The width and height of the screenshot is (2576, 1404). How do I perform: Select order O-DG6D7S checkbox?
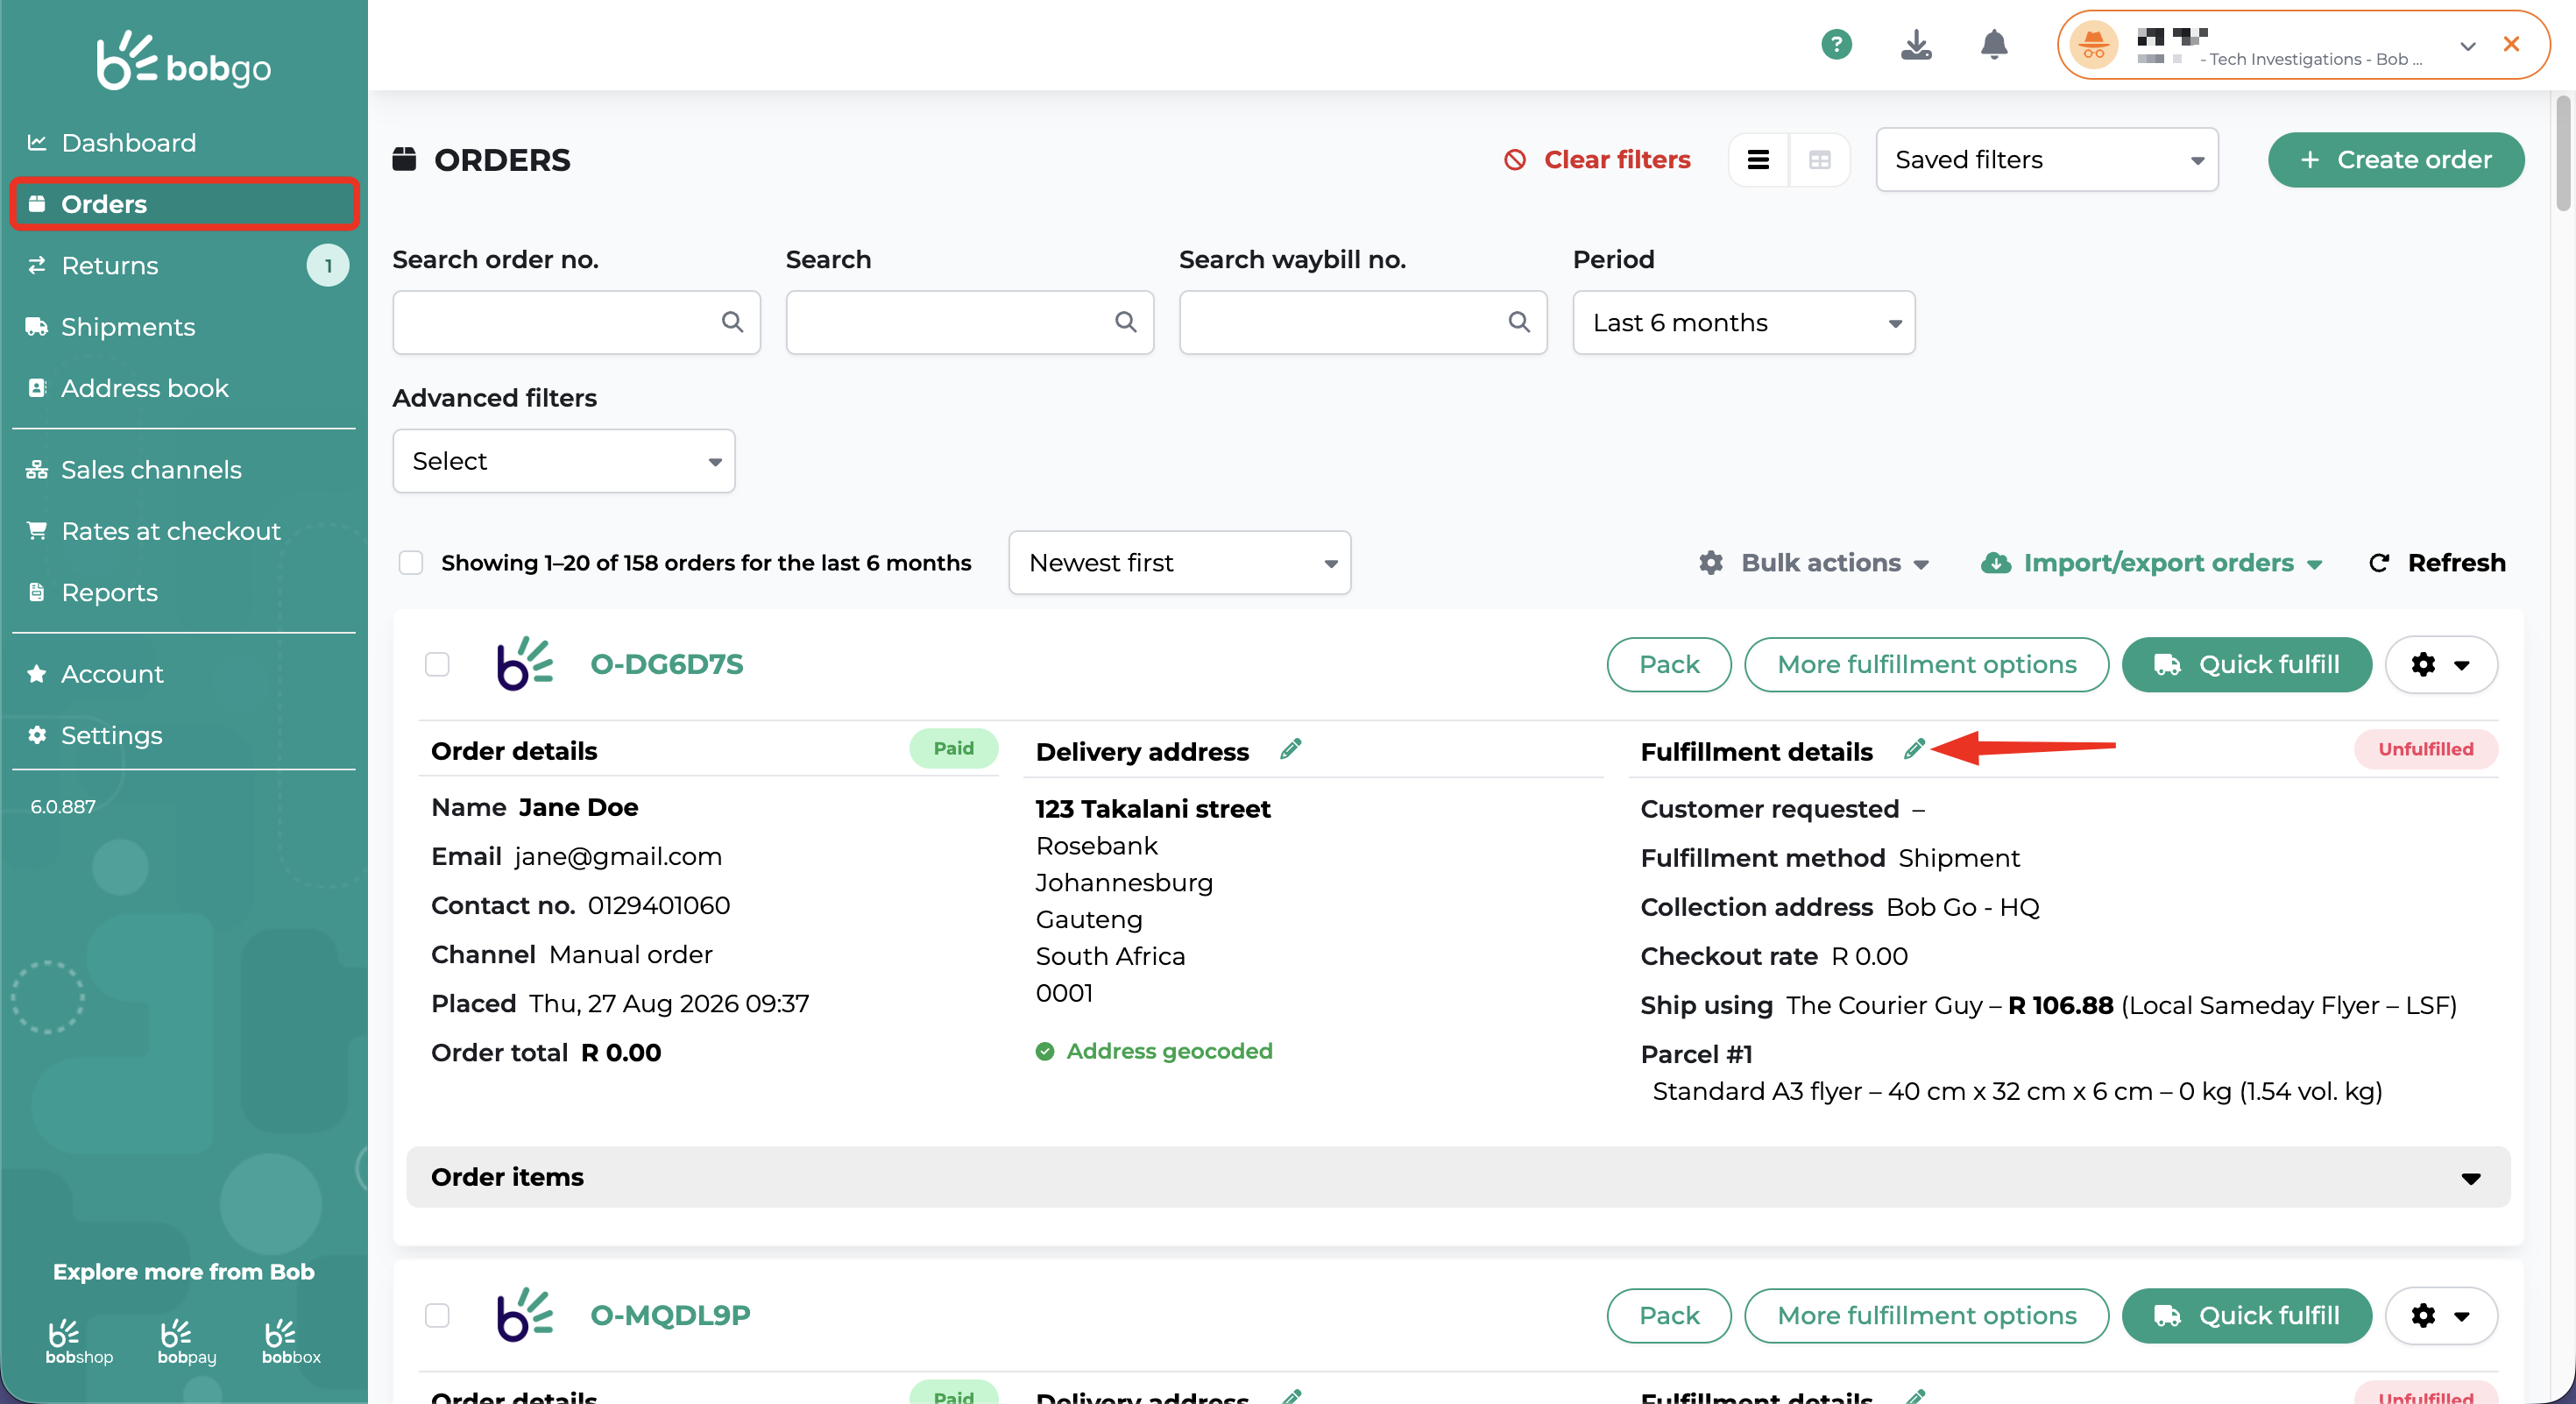[437, 664]
